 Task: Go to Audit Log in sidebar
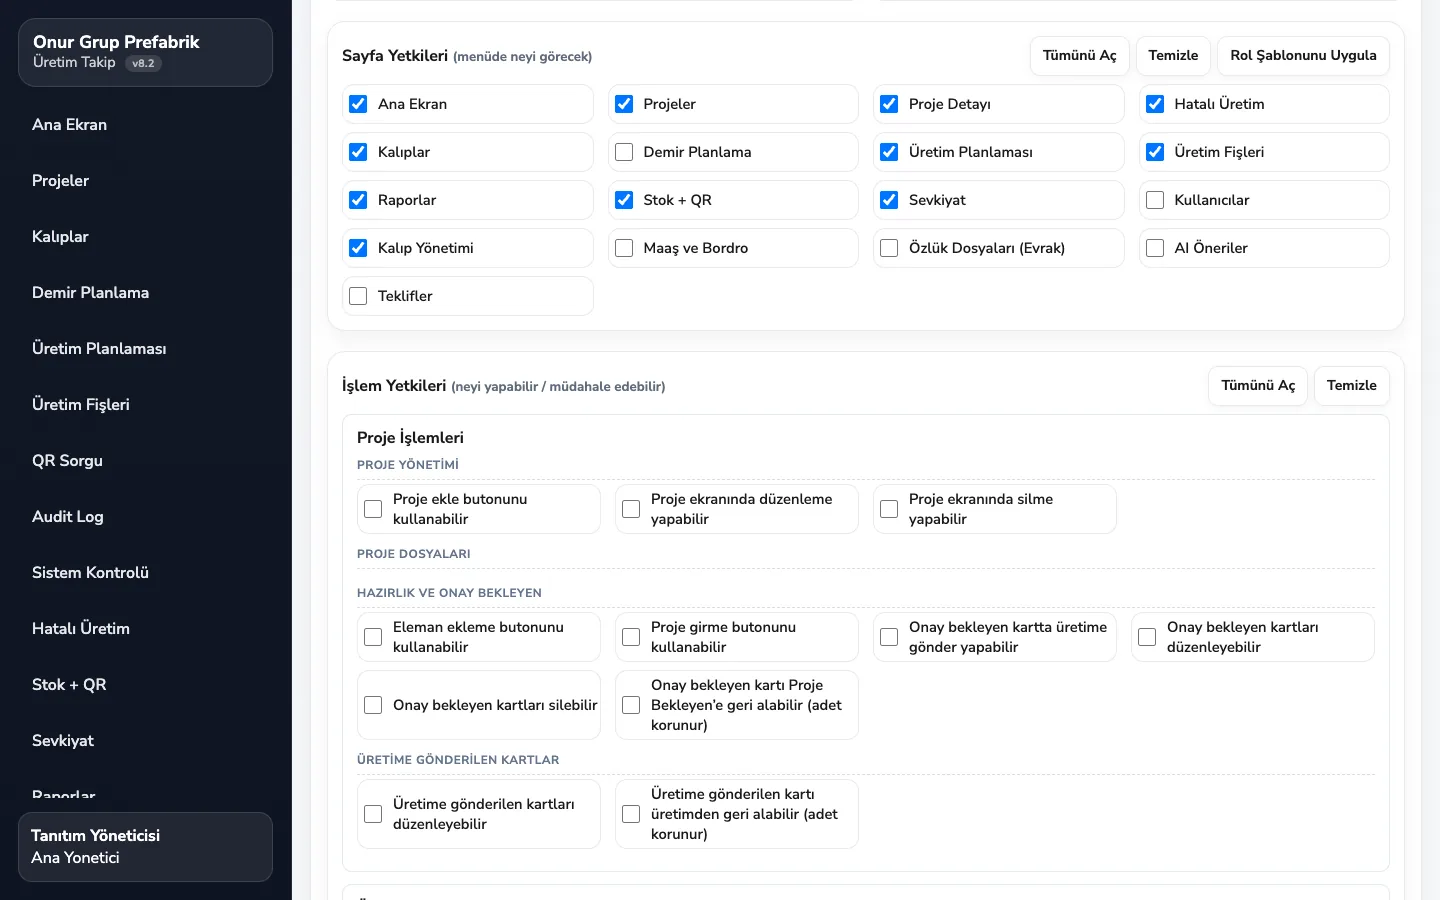(x=146, y=517)
